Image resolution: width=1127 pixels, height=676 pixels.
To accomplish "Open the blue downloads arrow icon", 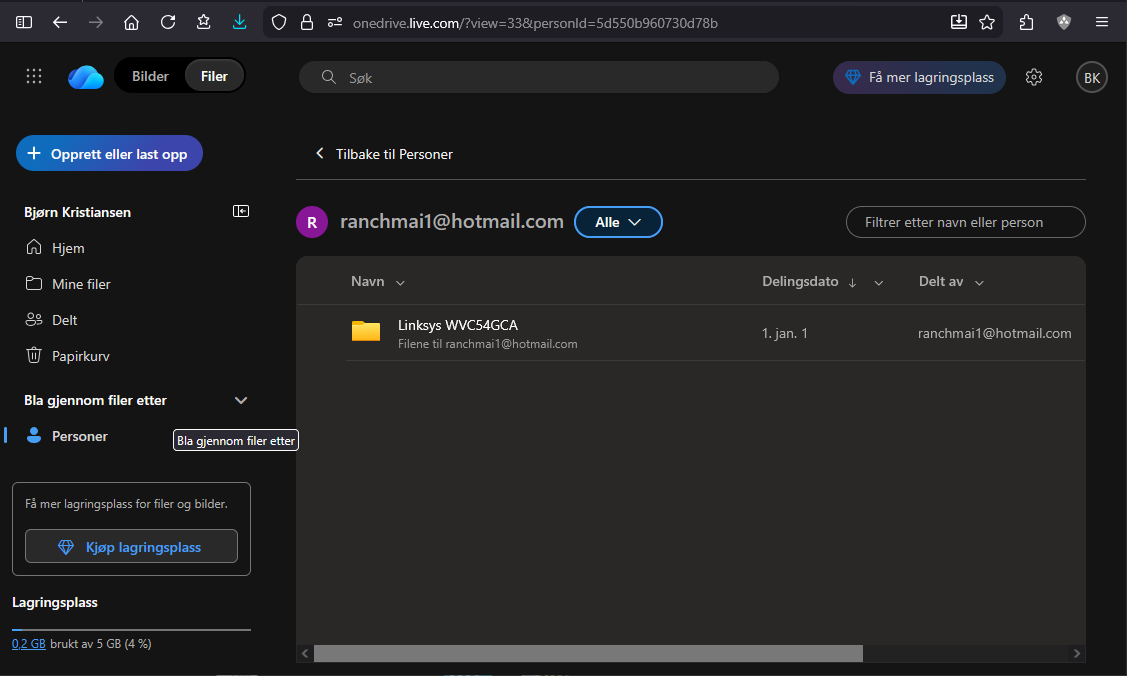I will (239, 22).
